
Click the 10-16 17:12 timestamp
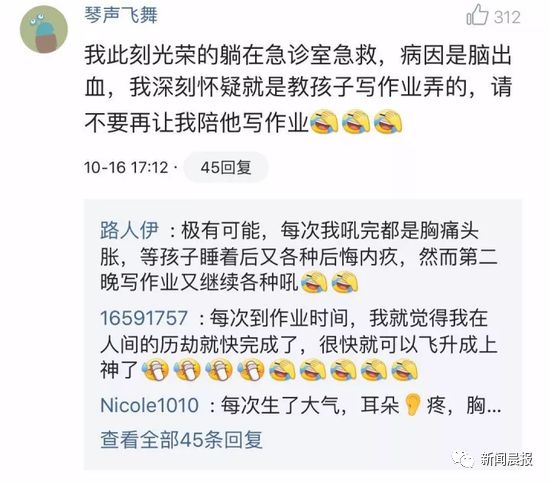tap(126, 167)
